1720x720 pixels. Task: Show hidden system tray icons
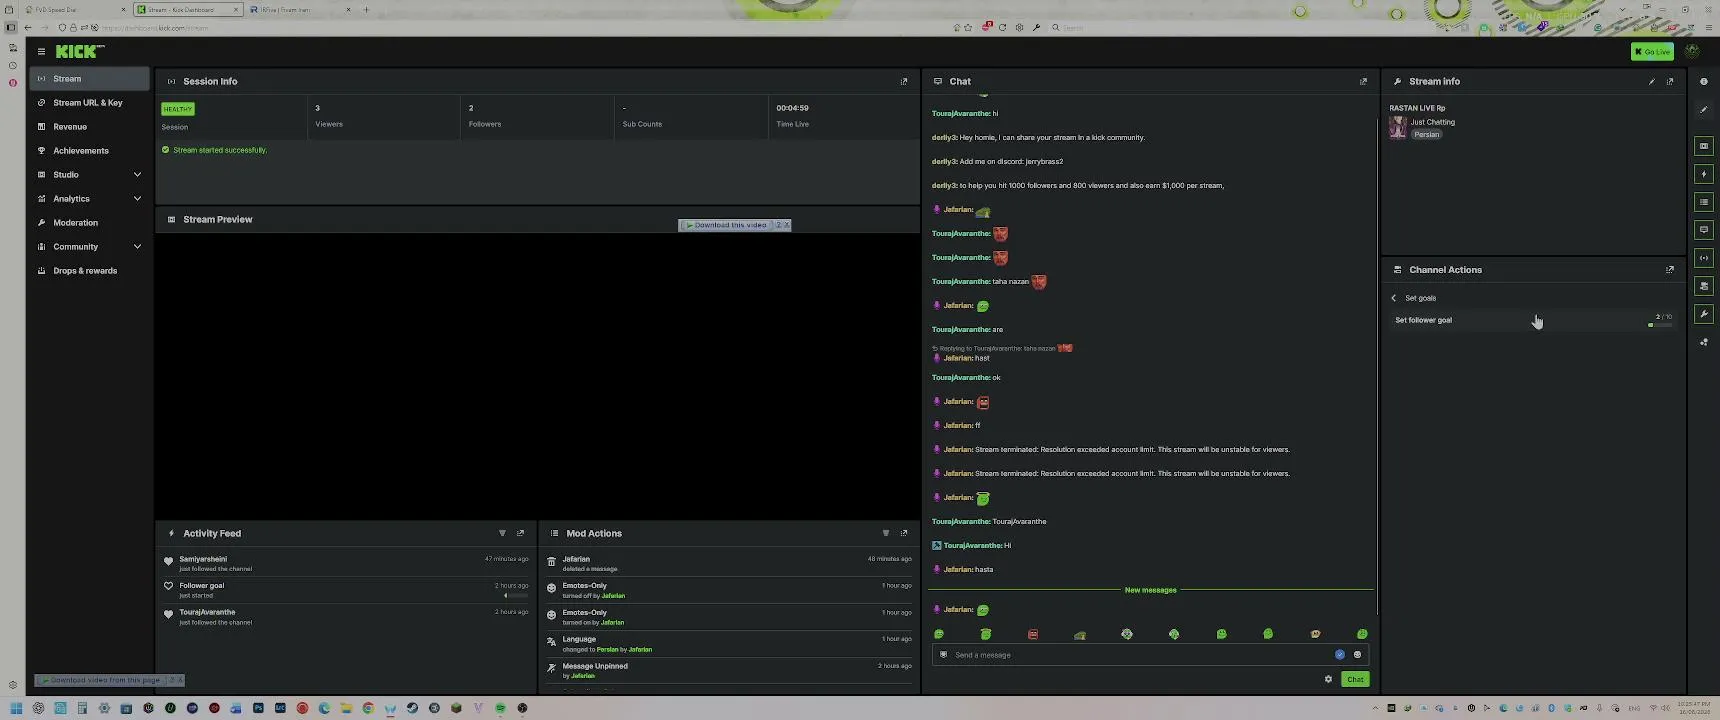click(x=1376, y=708)
